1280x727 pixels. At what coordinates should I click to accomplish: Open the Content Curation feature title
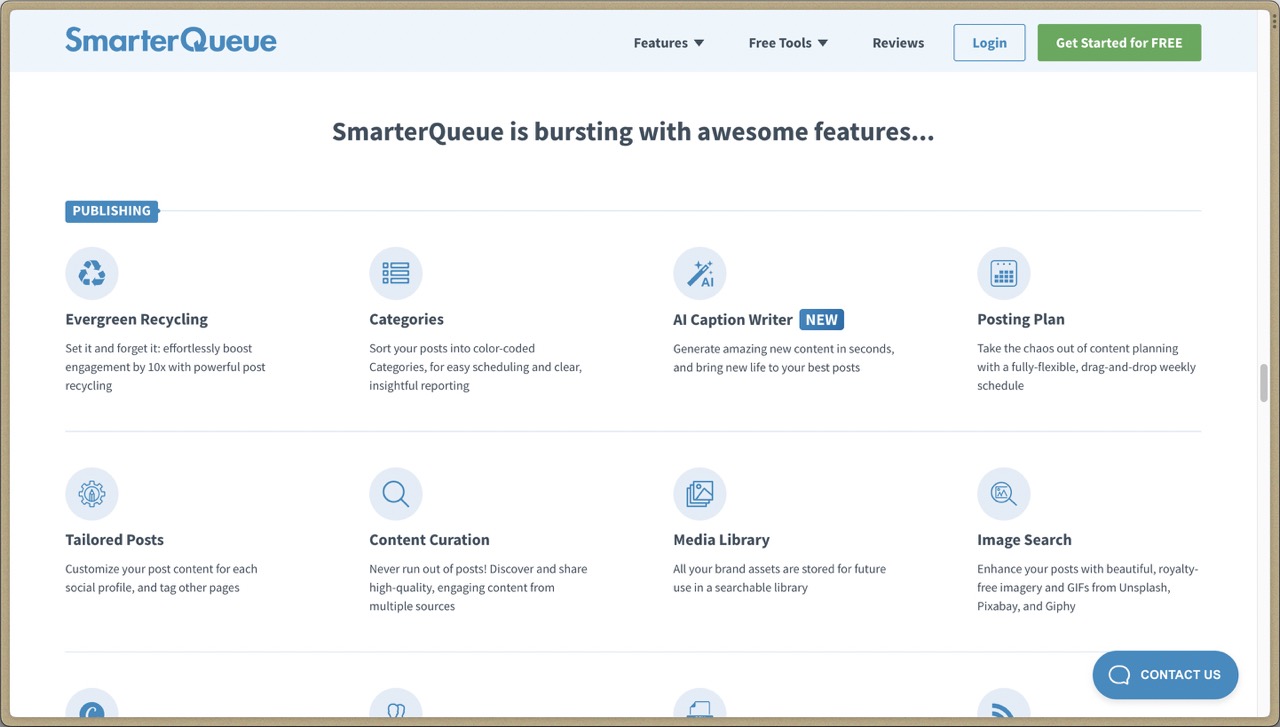pos(429,539)
